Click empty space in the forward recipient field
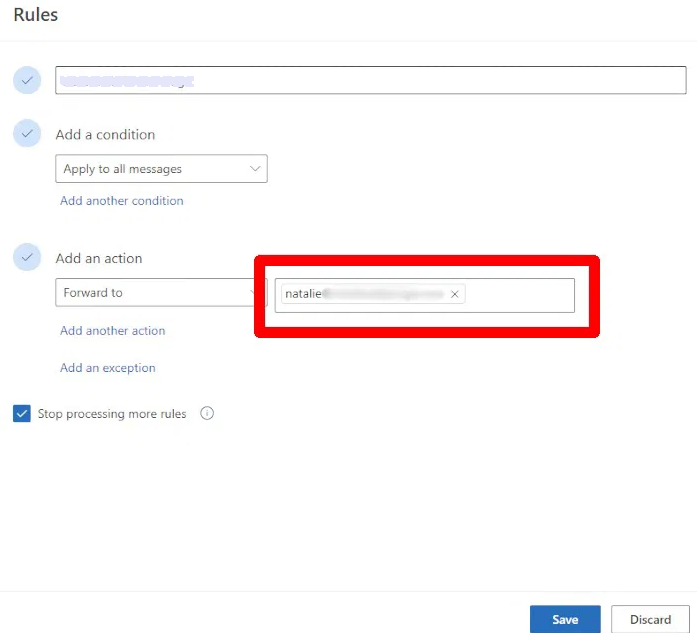This screenshot has height=633, width=697. pyautogui.click(x=520, y=294)
